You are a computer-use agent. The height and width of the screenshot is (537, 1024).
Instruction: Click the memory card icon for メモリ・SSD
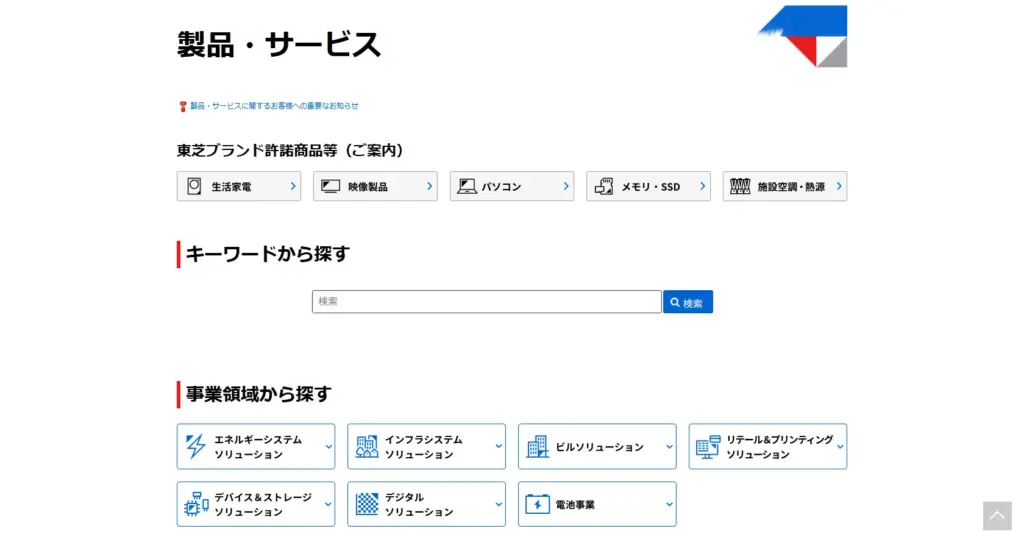tap(604, 186)
